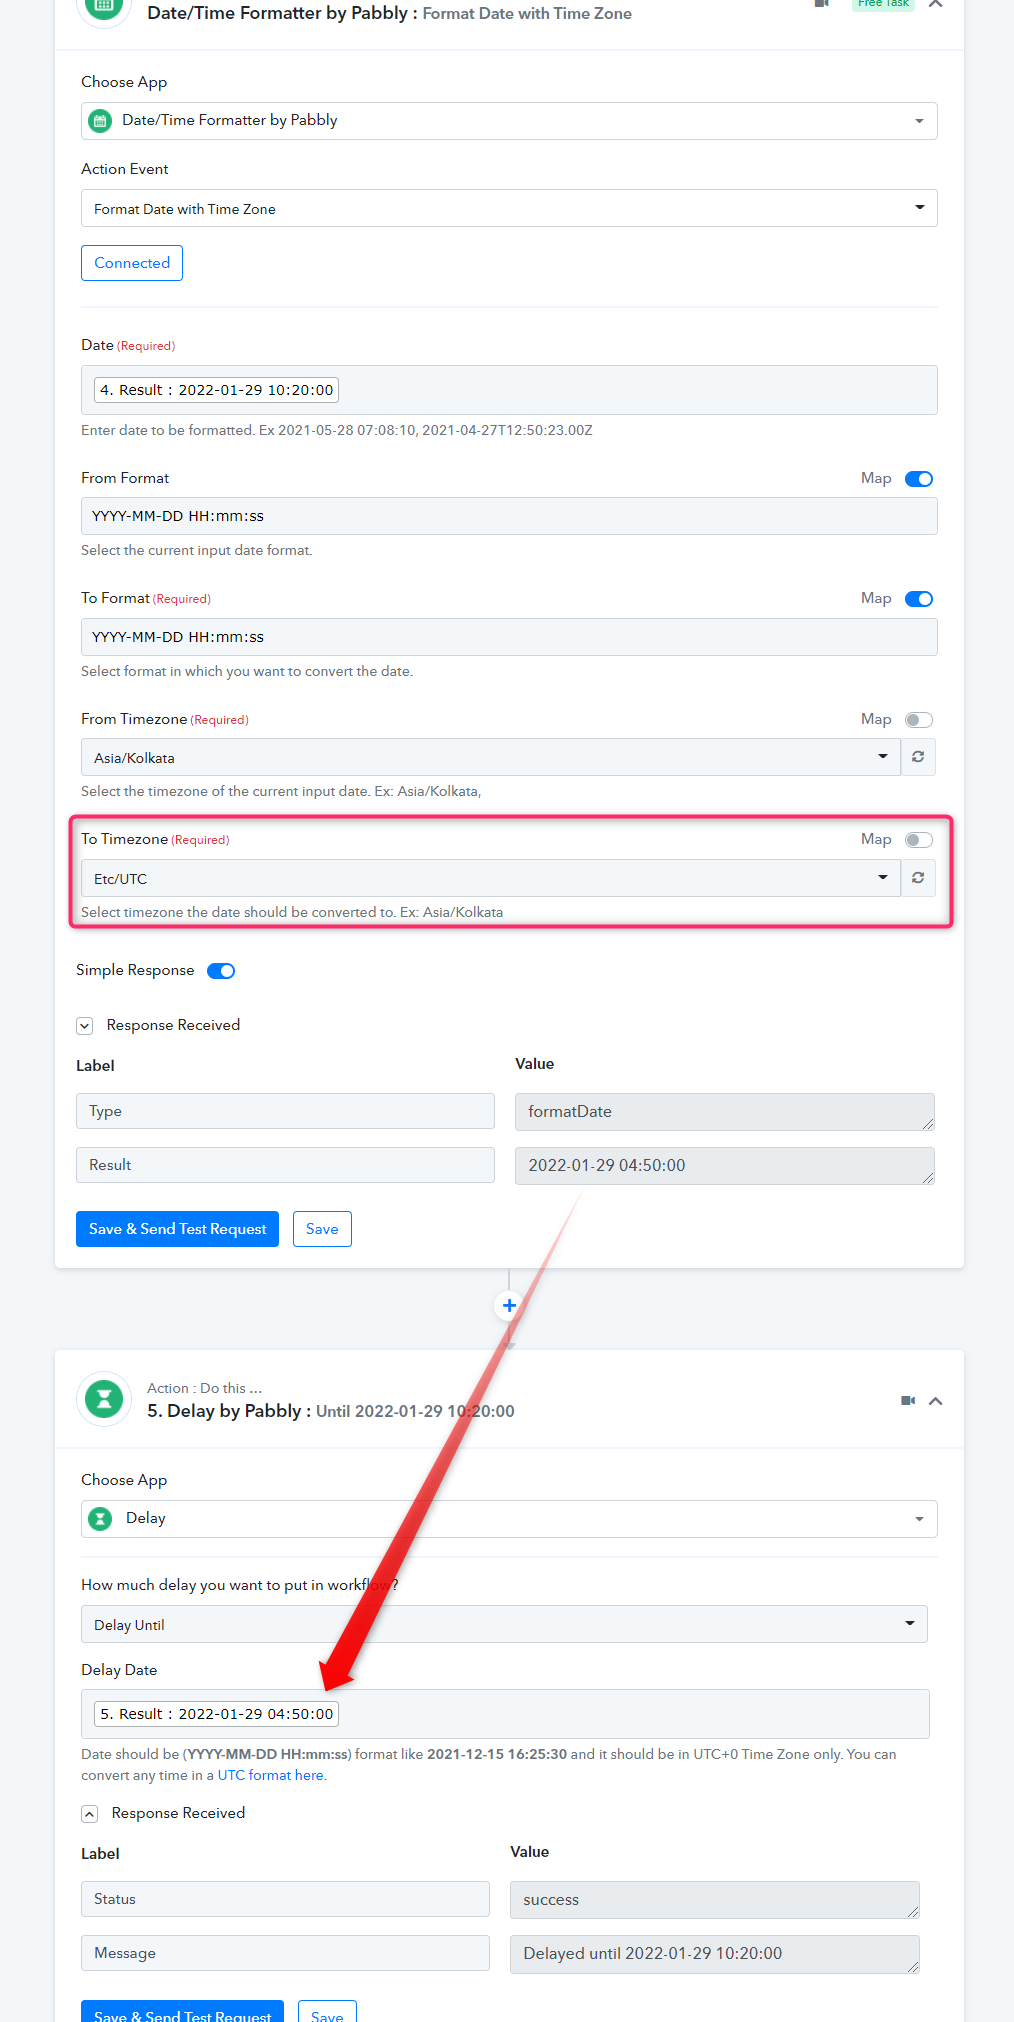1014x2022 pixels.
Task: Enable Map switch for To Timezone
Action: point(919,840)
